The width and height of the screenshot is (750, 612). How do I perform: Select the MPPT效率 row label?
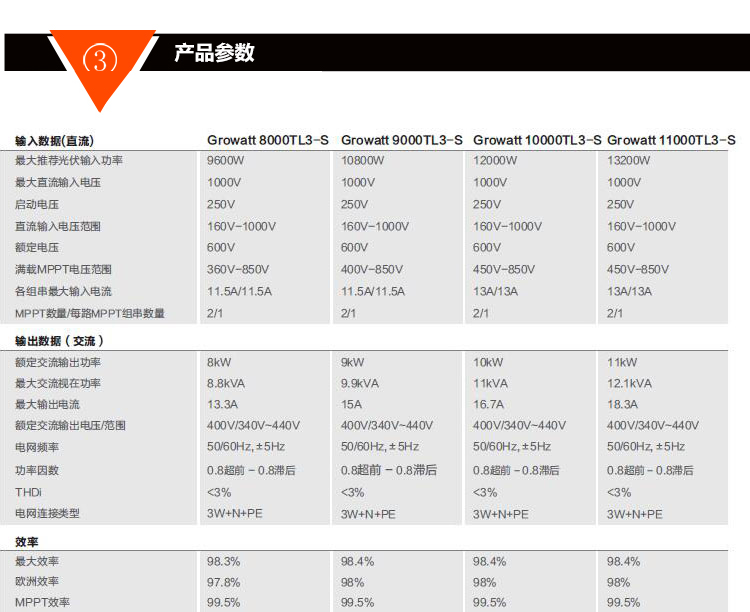[42, 602]
